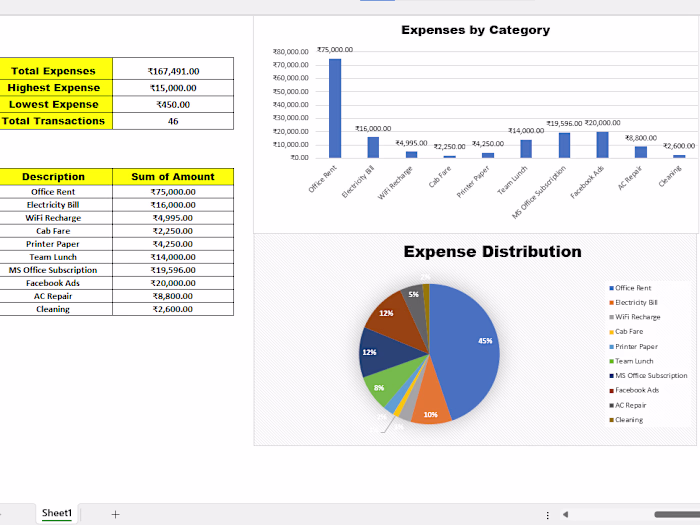The image size is (700, 525).
Task: Select the AC Repair bar in chart
Action: (641, 152)
